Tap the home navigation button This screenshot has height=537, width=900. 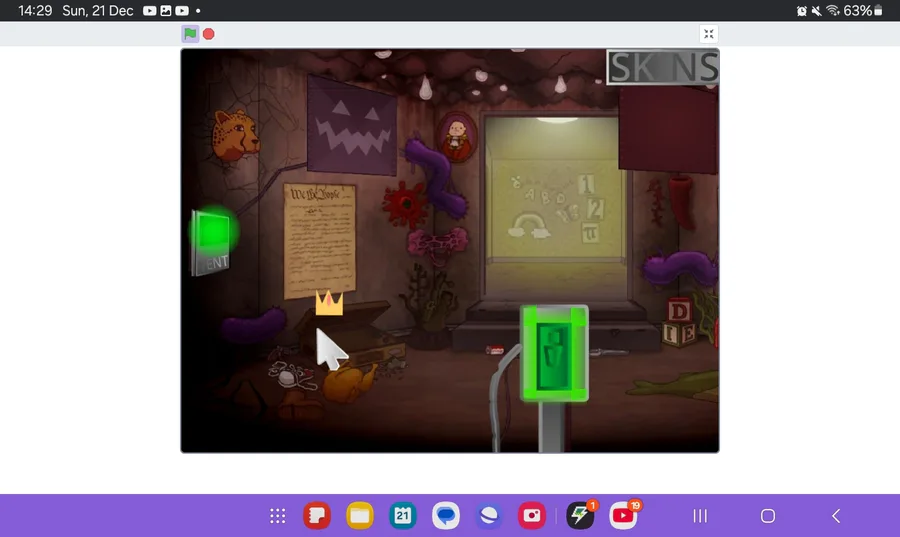coord(767,516)
